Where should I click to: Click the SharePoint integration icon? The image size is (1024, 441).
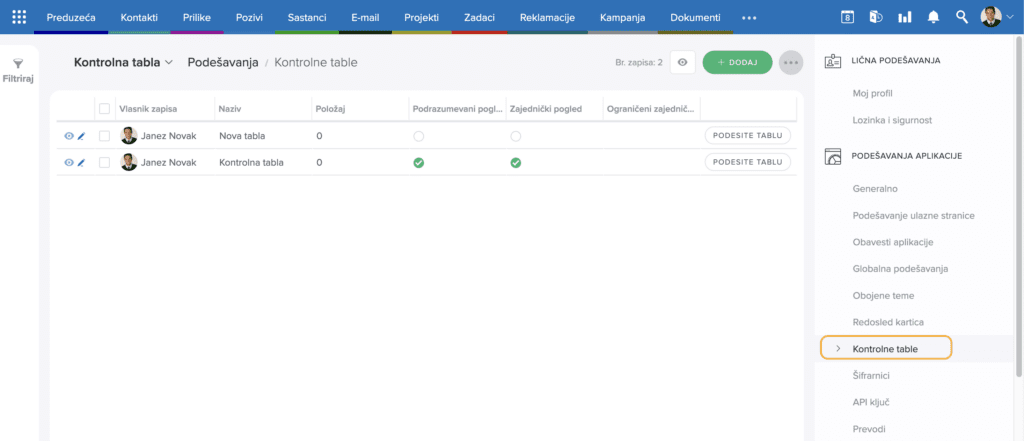(x=876, y=18)
